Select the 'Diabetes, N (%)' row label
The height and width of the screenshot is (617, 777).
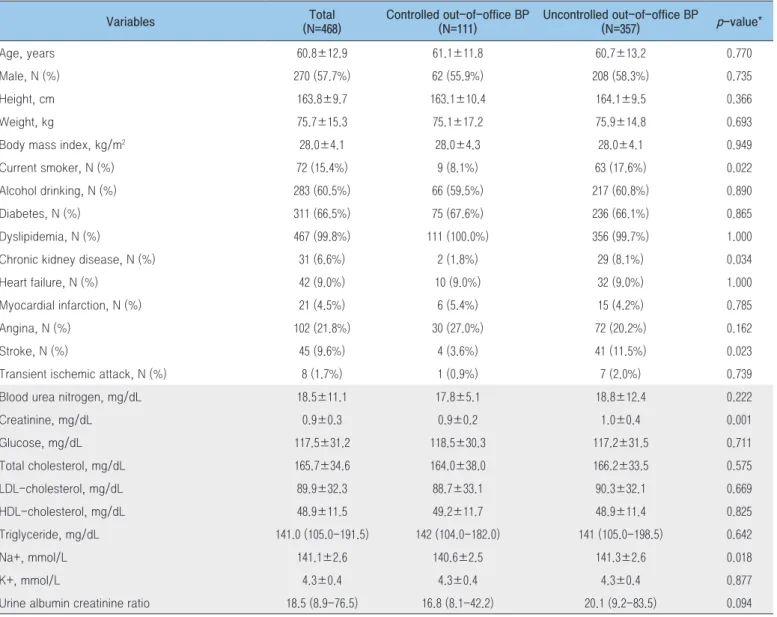tap(40, 214)
